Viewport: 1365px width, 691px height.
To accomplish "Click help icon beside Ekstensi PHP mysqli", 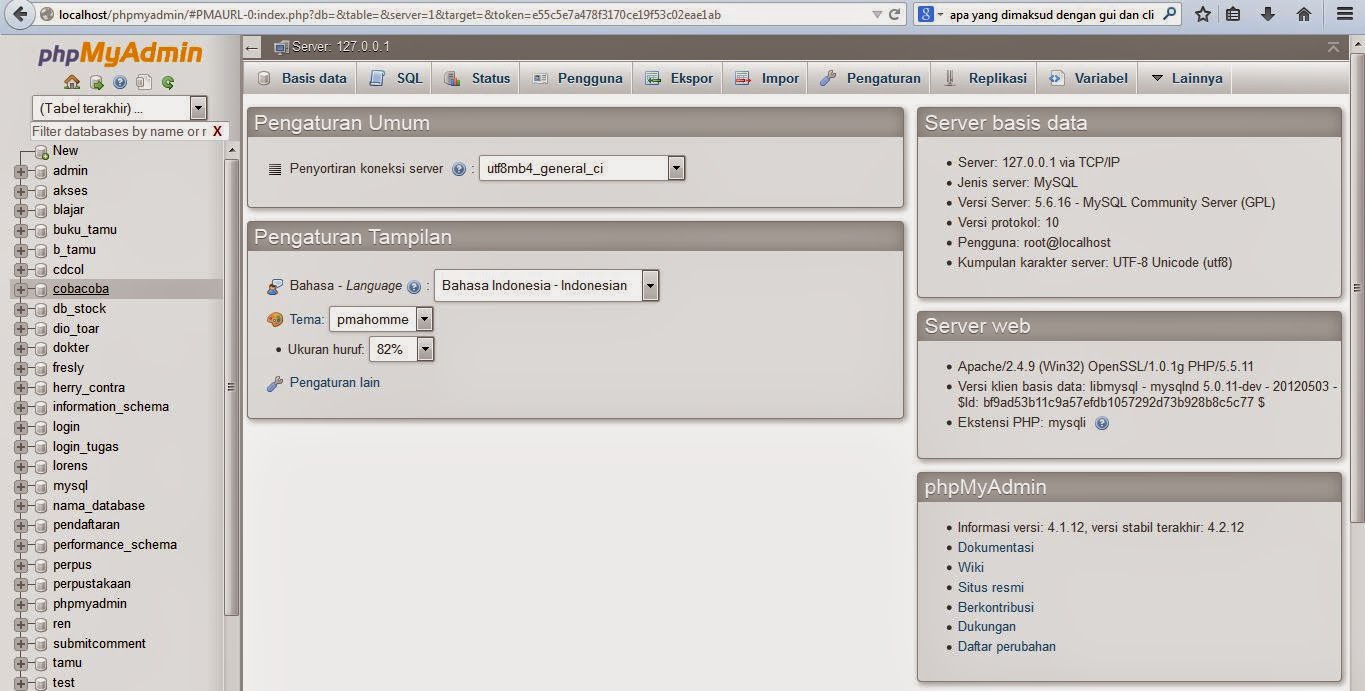I will pyautogui.click(x=1102, y=423).
